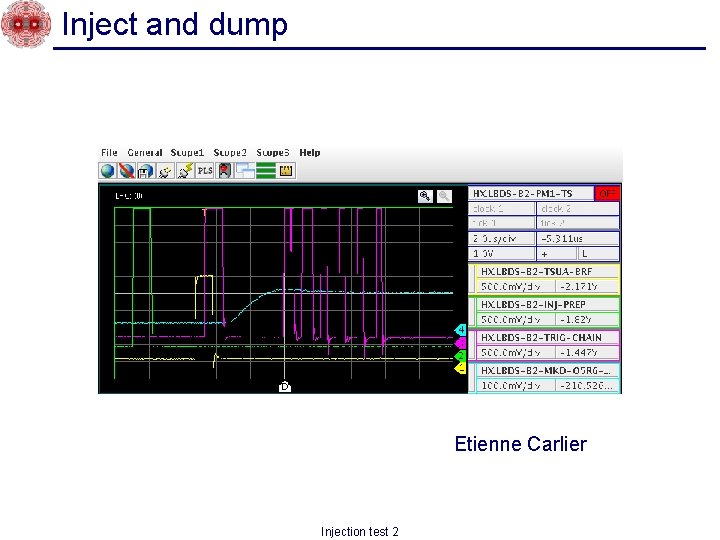Click the HX.LBDS-B2-INJ-PREP channel label
The width and height of the screenshot is (720, 540).
[547, 304]
